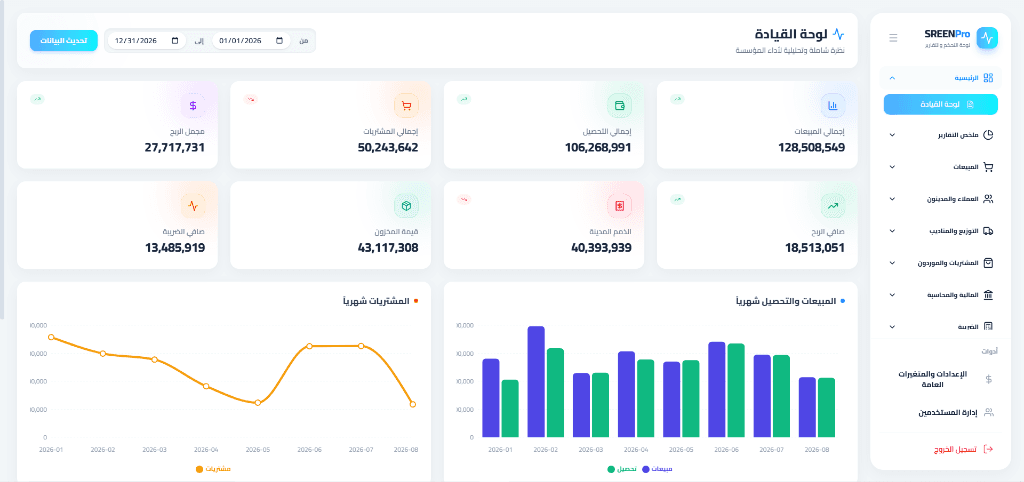Image resolution: width=1024 pixels, height=482 pixels.
Task: Toggle the مشتريات orange legend swatch
Action: pyautogui.click(x=200, y=469)
